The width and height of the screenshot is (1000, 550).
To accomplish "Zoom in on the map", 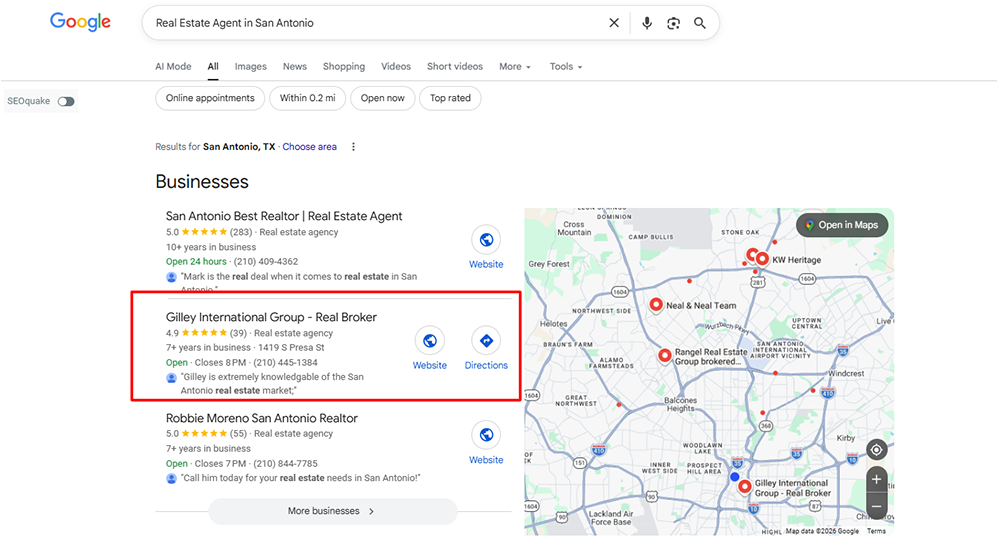I will point(876,479).
